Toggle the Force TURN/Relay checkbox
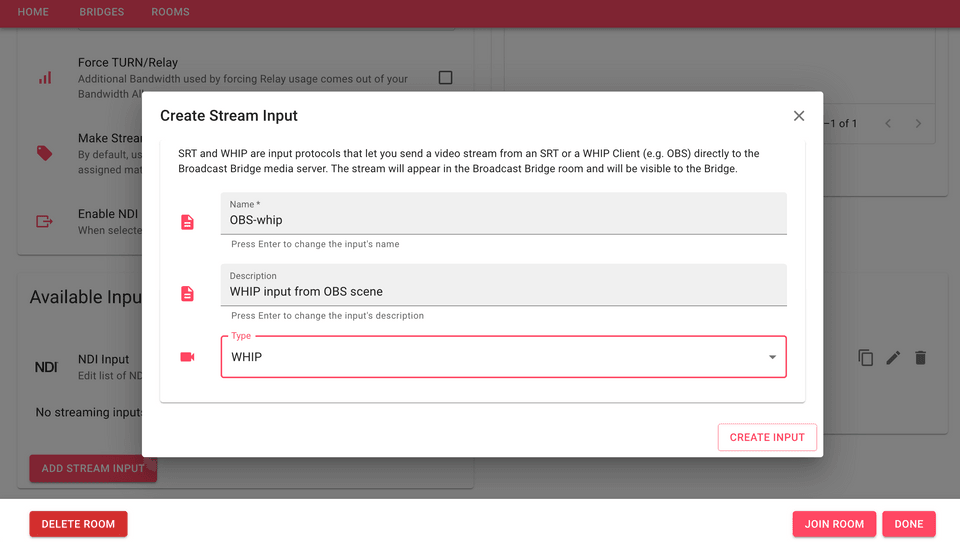Viewport: 960px width, 542px height. pyautogui.click(x=446, y=78)
